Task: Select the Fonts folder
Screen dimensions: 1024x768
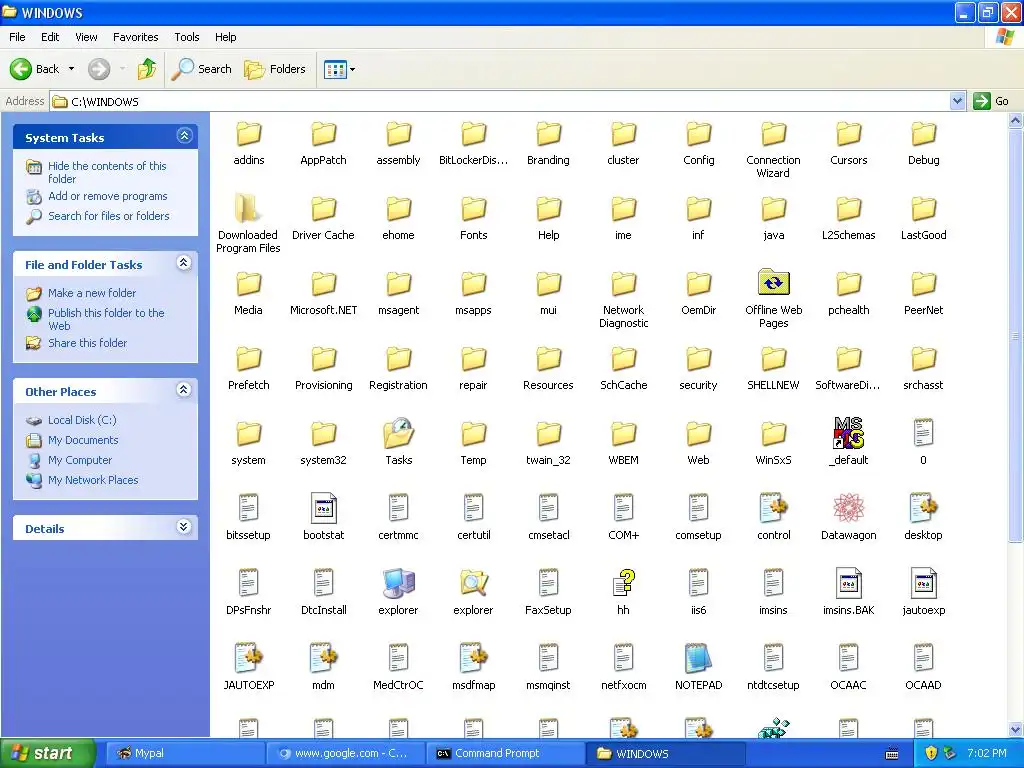Action: tap(473, 209)
